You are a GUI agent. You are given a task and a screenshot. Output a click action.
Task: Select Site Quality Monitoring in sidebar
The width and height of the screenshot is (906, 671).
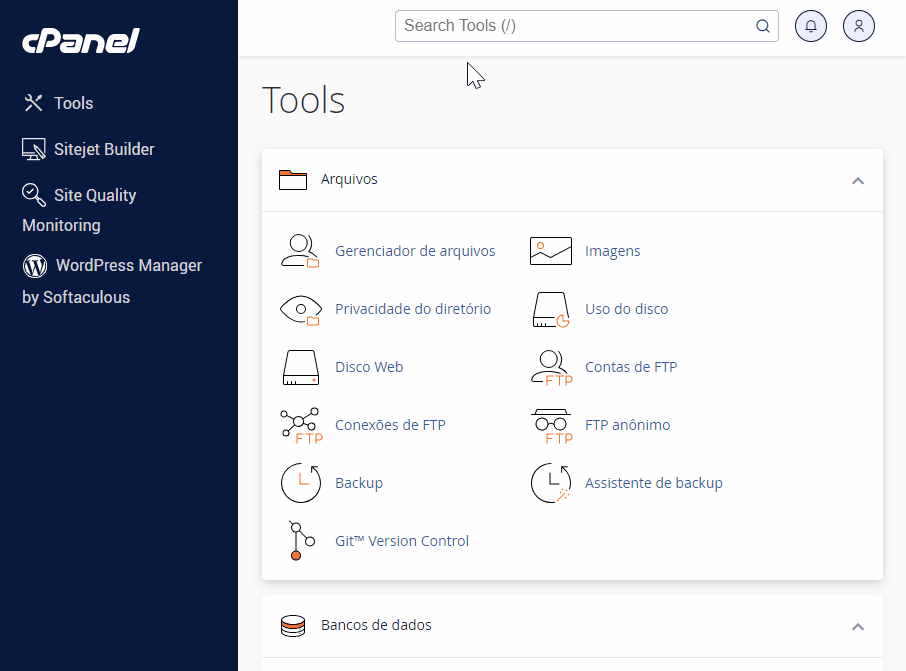(x=79, y=210)
